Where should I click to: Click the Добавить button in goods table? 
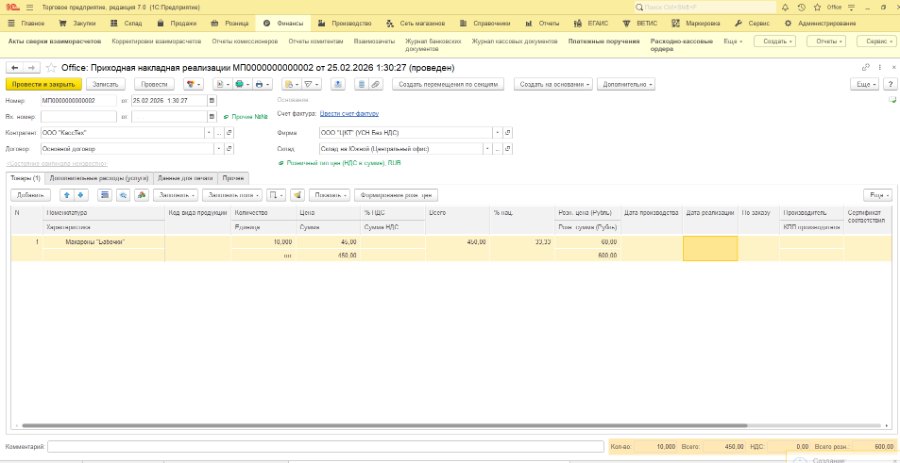tap(30, 195)
